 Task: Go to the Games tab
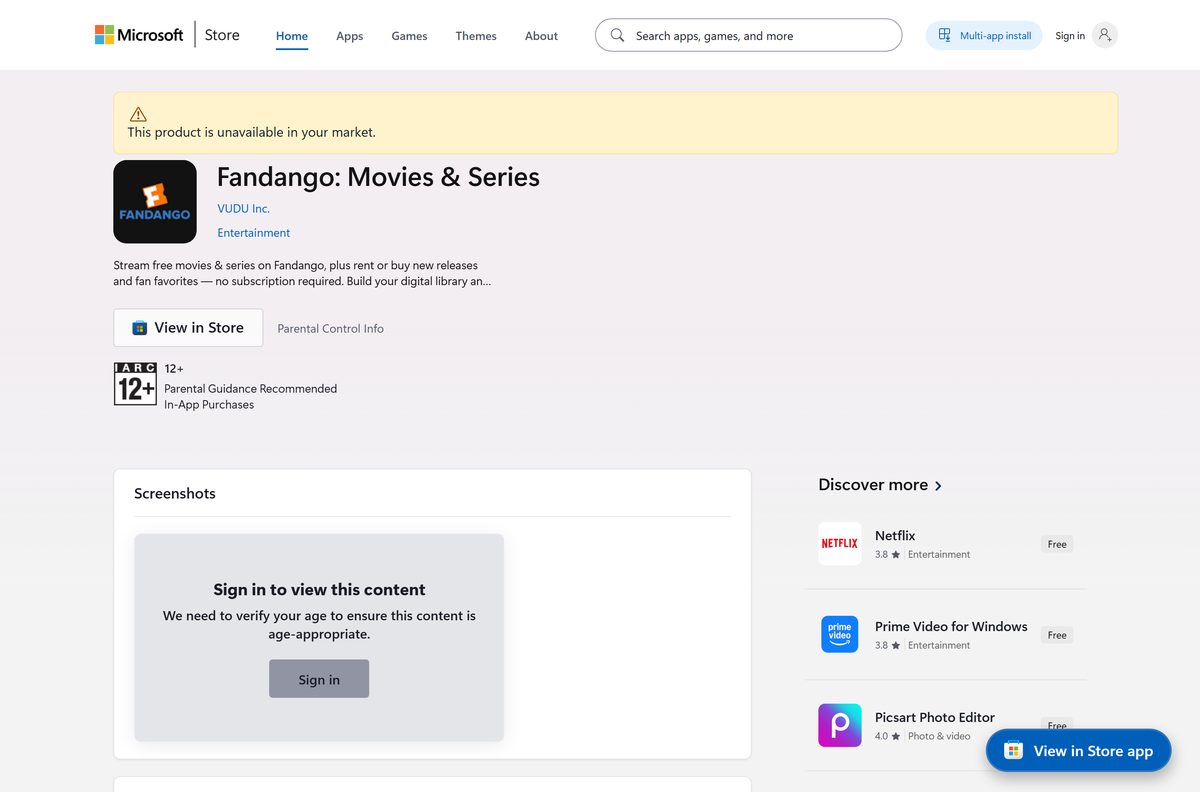click(409, 36)
